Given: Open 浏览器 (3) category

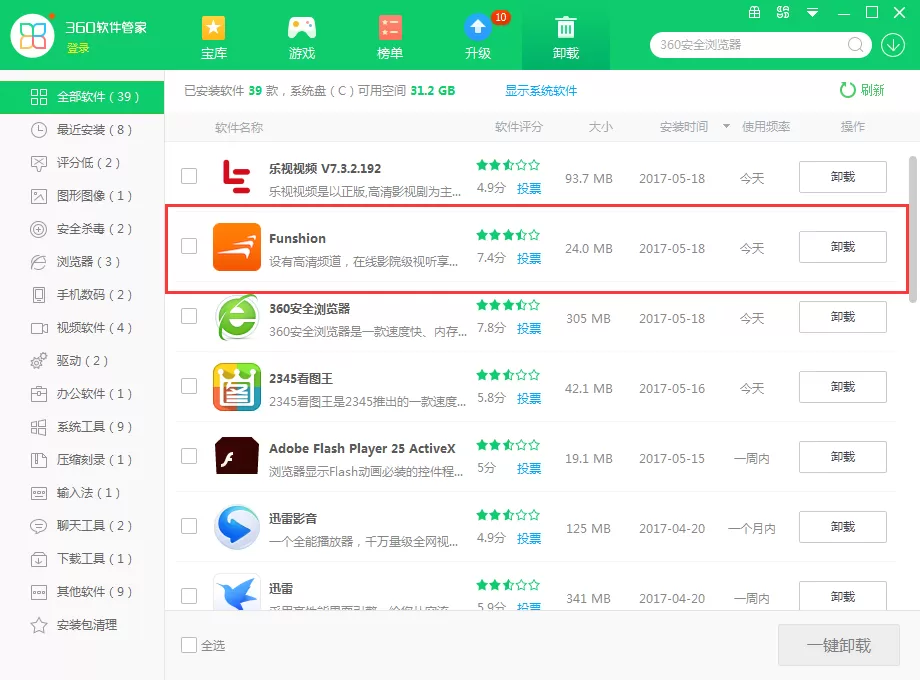Looking at the screenshot, I should pyautogui.click(x=82, y=262).
